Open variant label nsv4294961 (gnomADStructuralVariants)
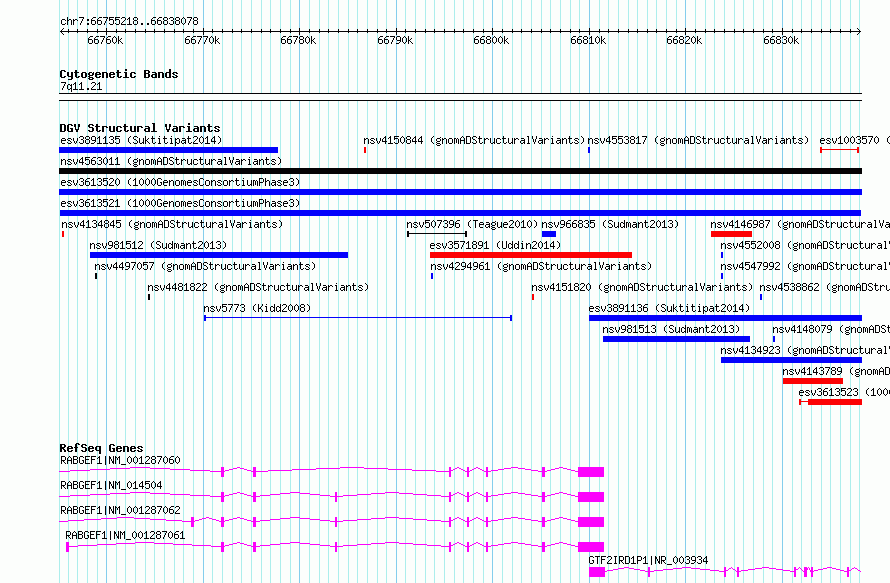 coord(541,266)
